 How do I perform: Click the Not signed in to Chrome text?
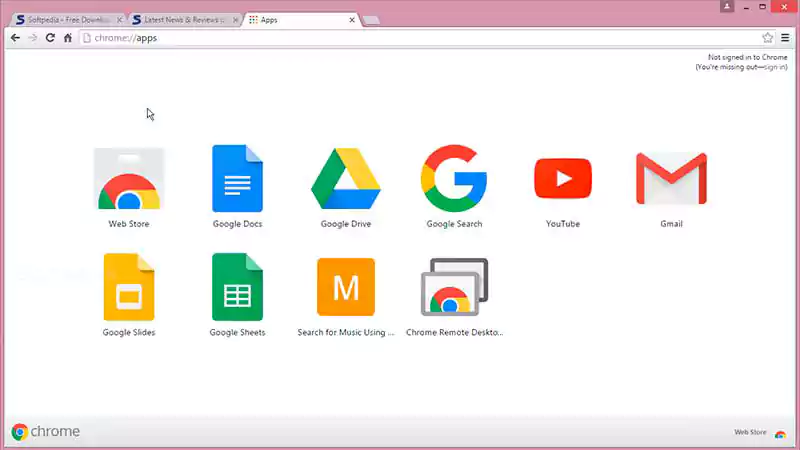coord(747,57)
